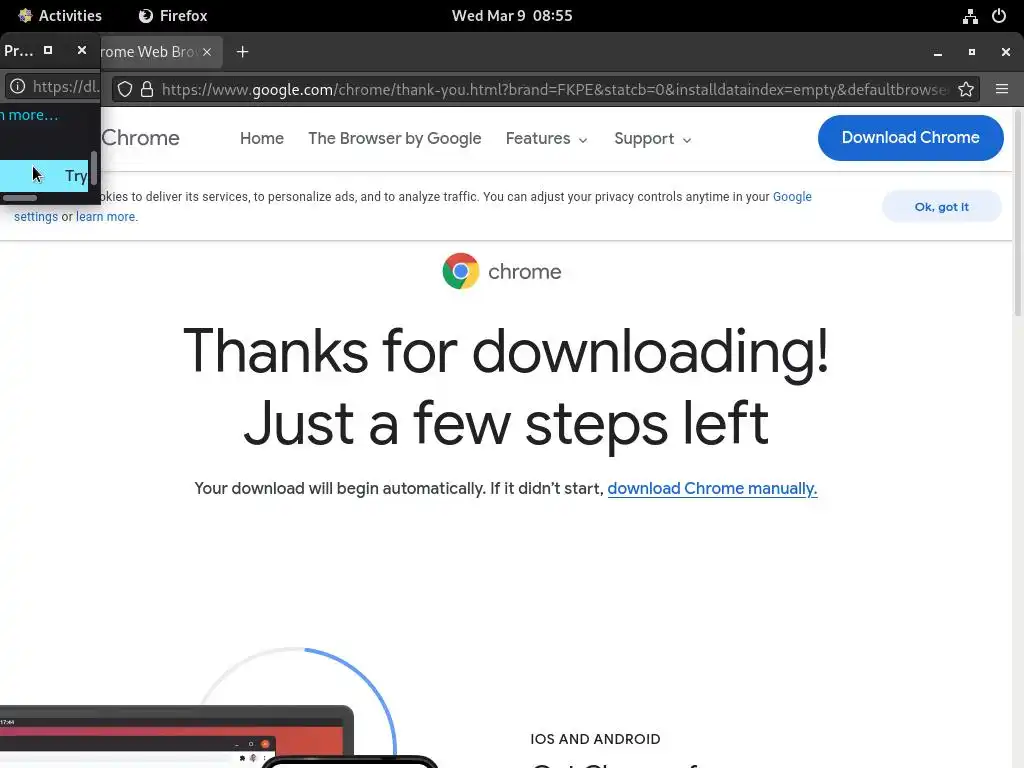Go to the Home navigation link
Screen dimensions: 1024x768
coord(262,138)
